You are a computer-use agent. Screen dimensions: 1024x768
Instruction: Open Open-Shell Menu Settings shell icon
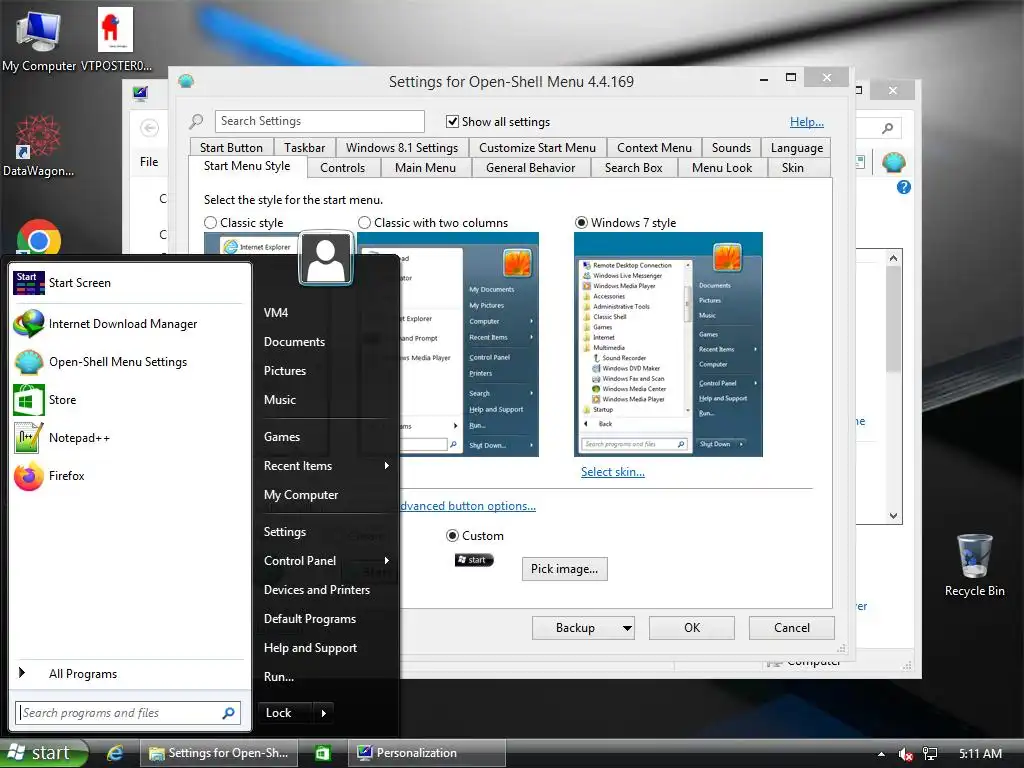click(29, 362)
